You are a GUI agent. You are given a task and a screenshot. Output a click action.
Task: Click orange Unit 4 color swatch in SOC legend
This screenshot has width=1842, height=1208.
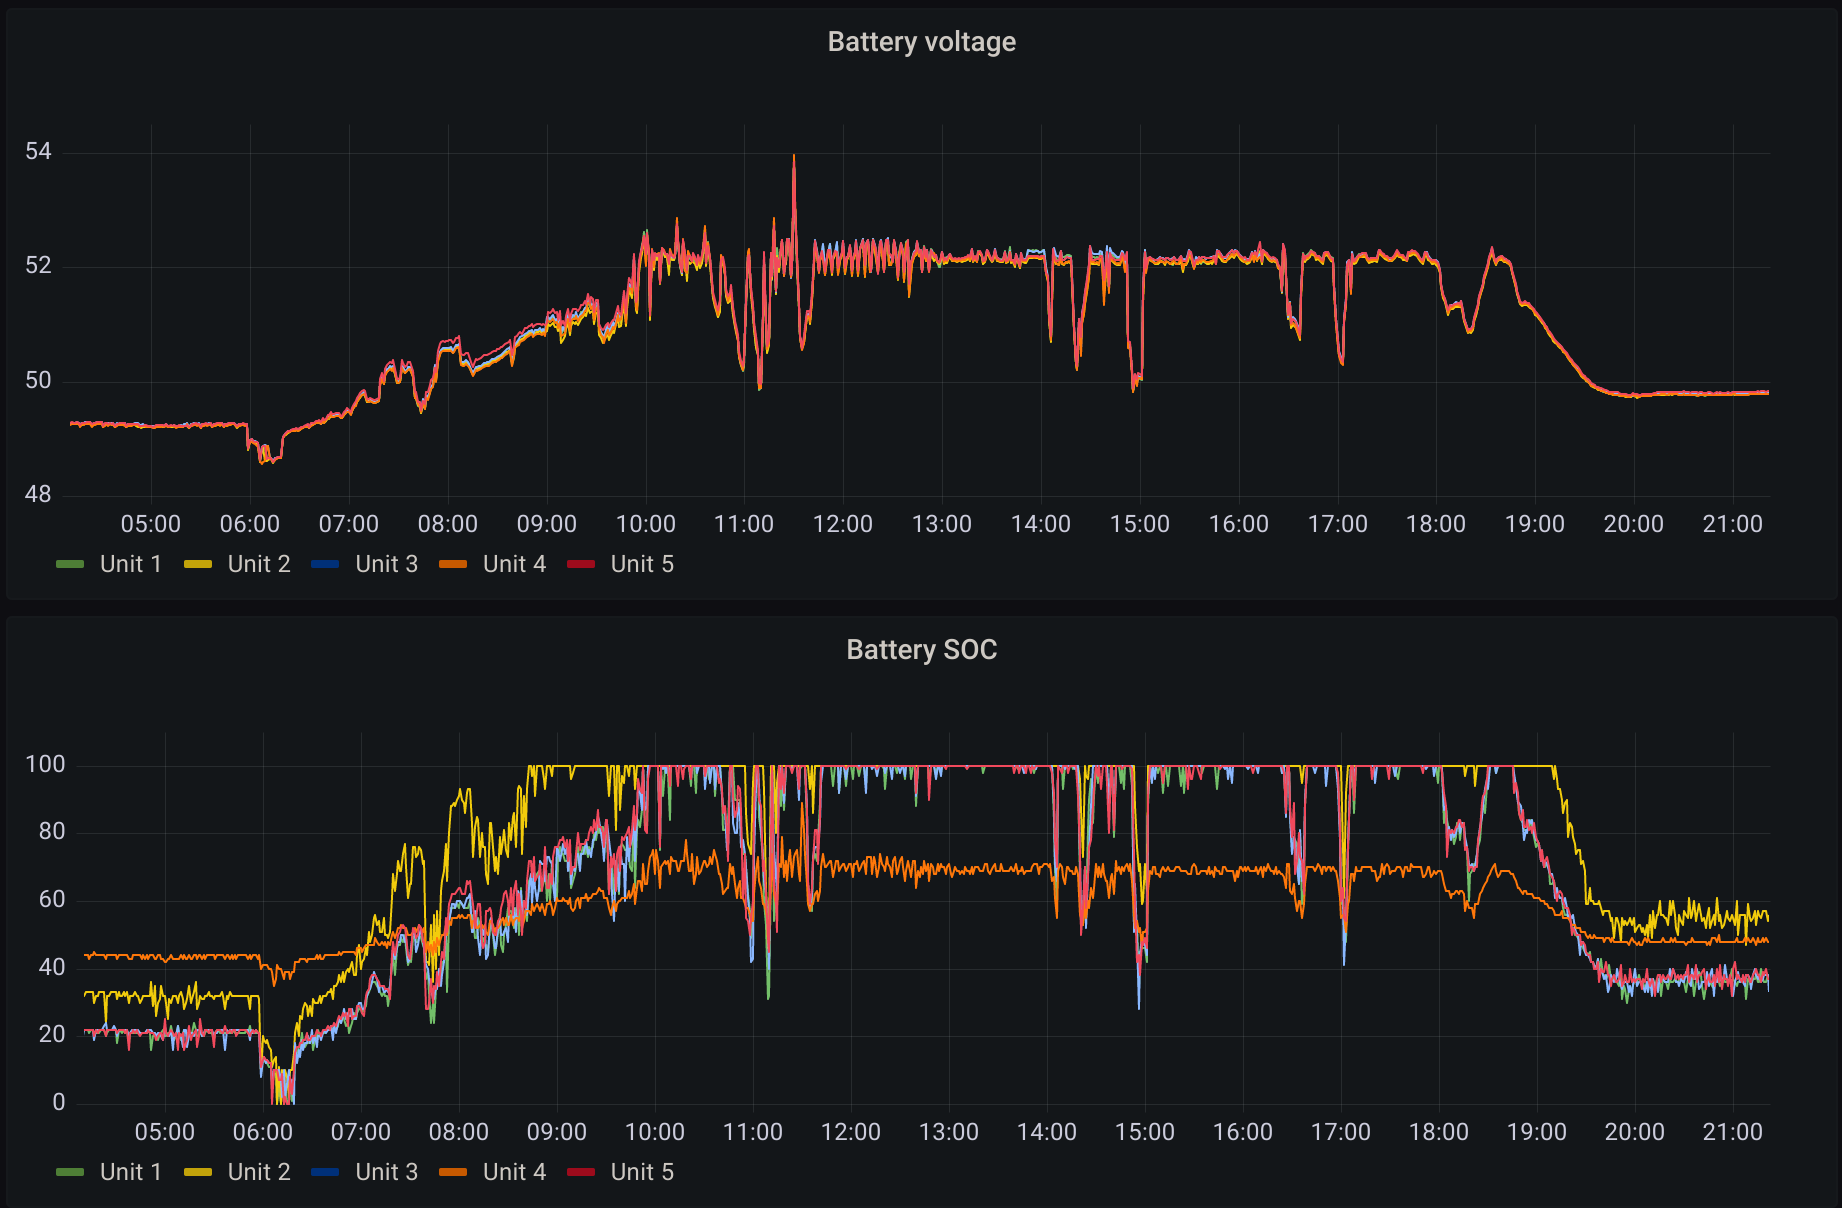point(453,1173)
